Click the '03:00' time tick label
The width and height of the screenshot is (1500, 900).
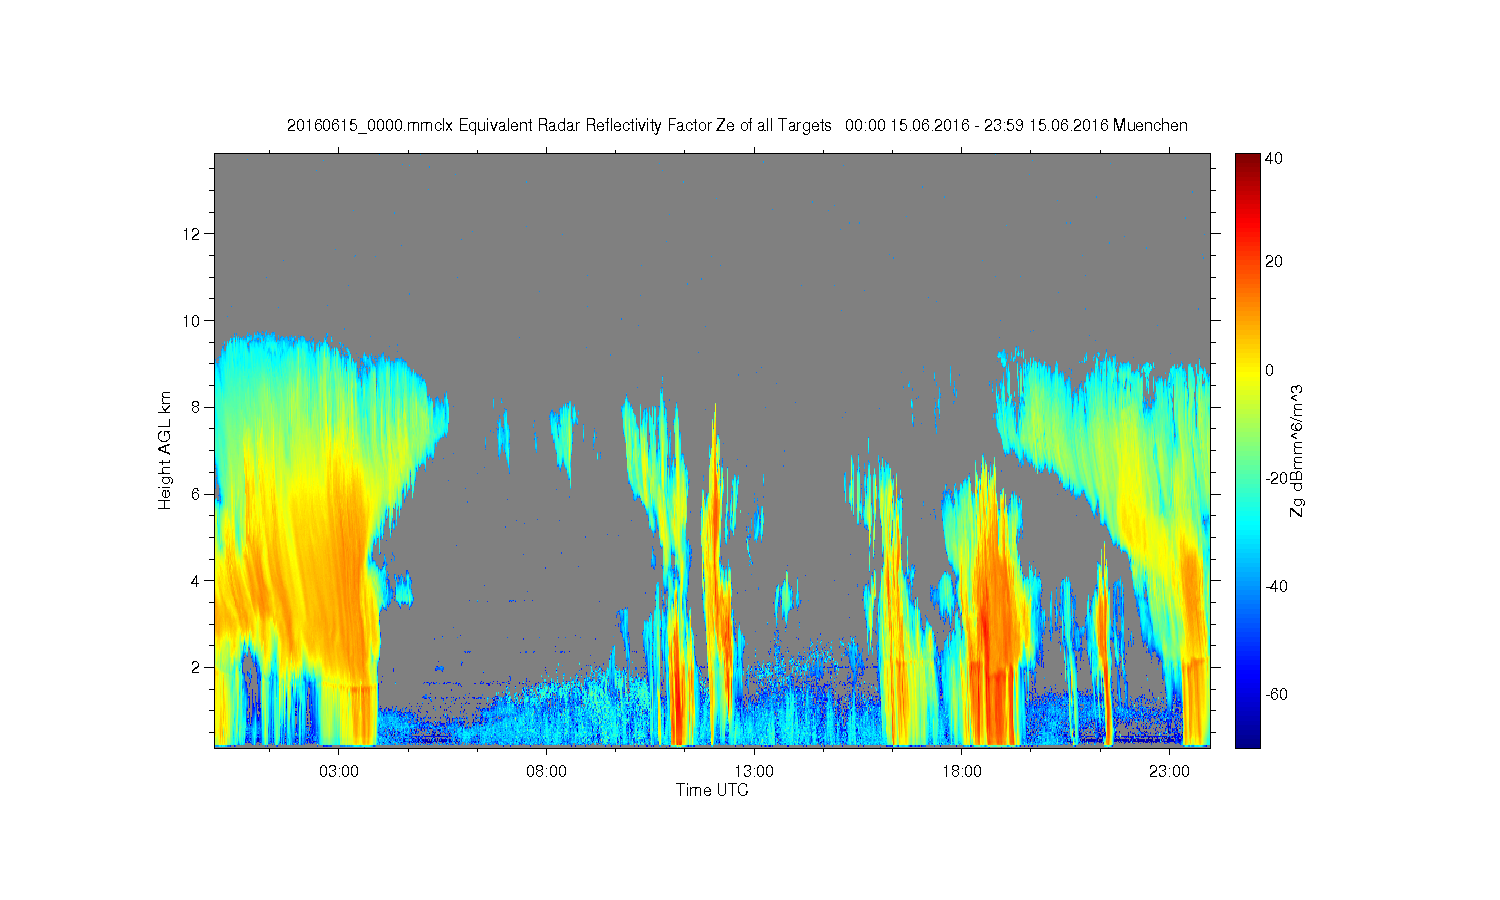[x=339, y=772]
